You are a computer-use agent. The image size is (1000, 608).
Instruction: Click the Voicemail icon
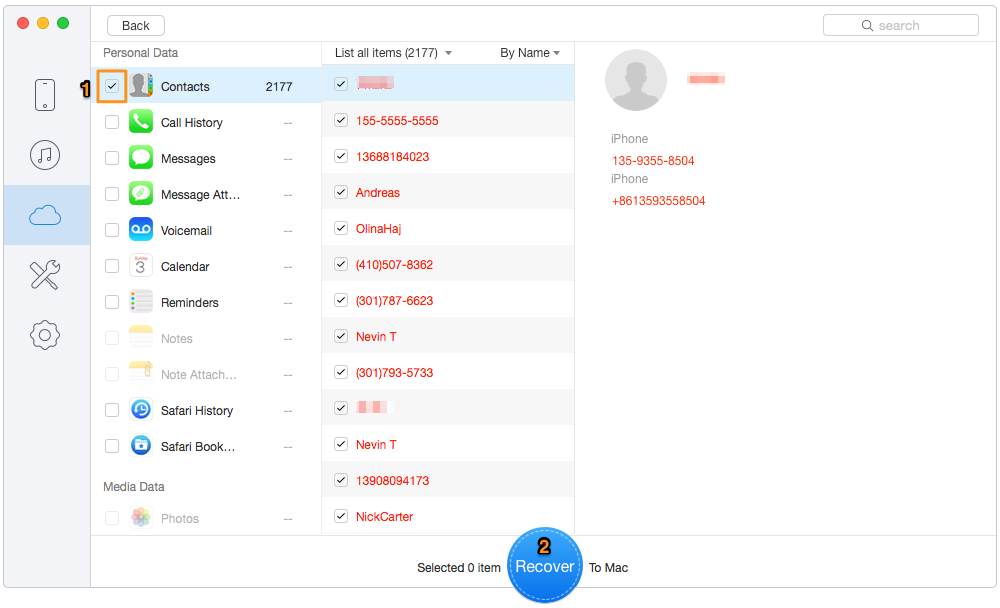pyautogui.click(x=141, y=230)
